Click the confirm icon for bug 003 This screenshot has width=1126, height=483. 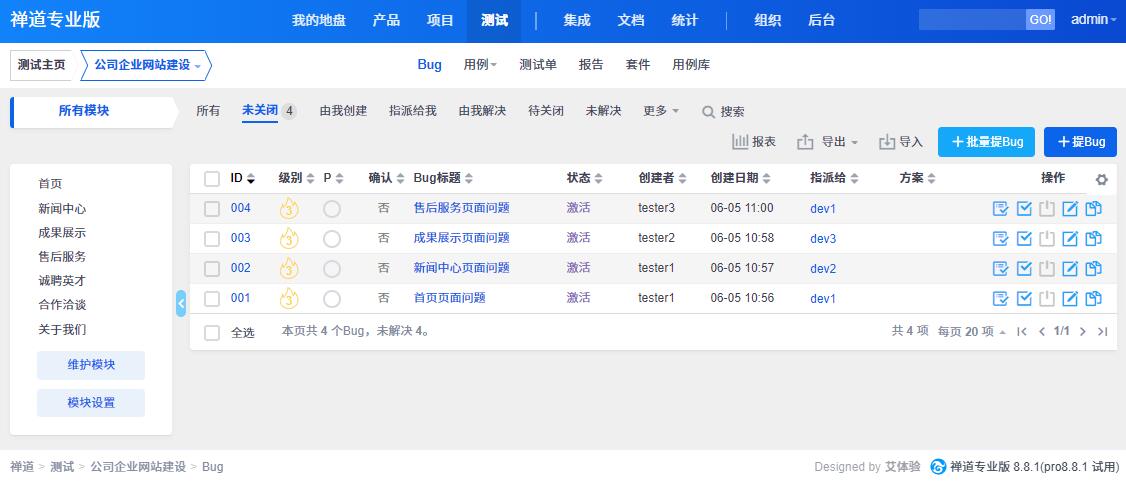[1000, 238]
